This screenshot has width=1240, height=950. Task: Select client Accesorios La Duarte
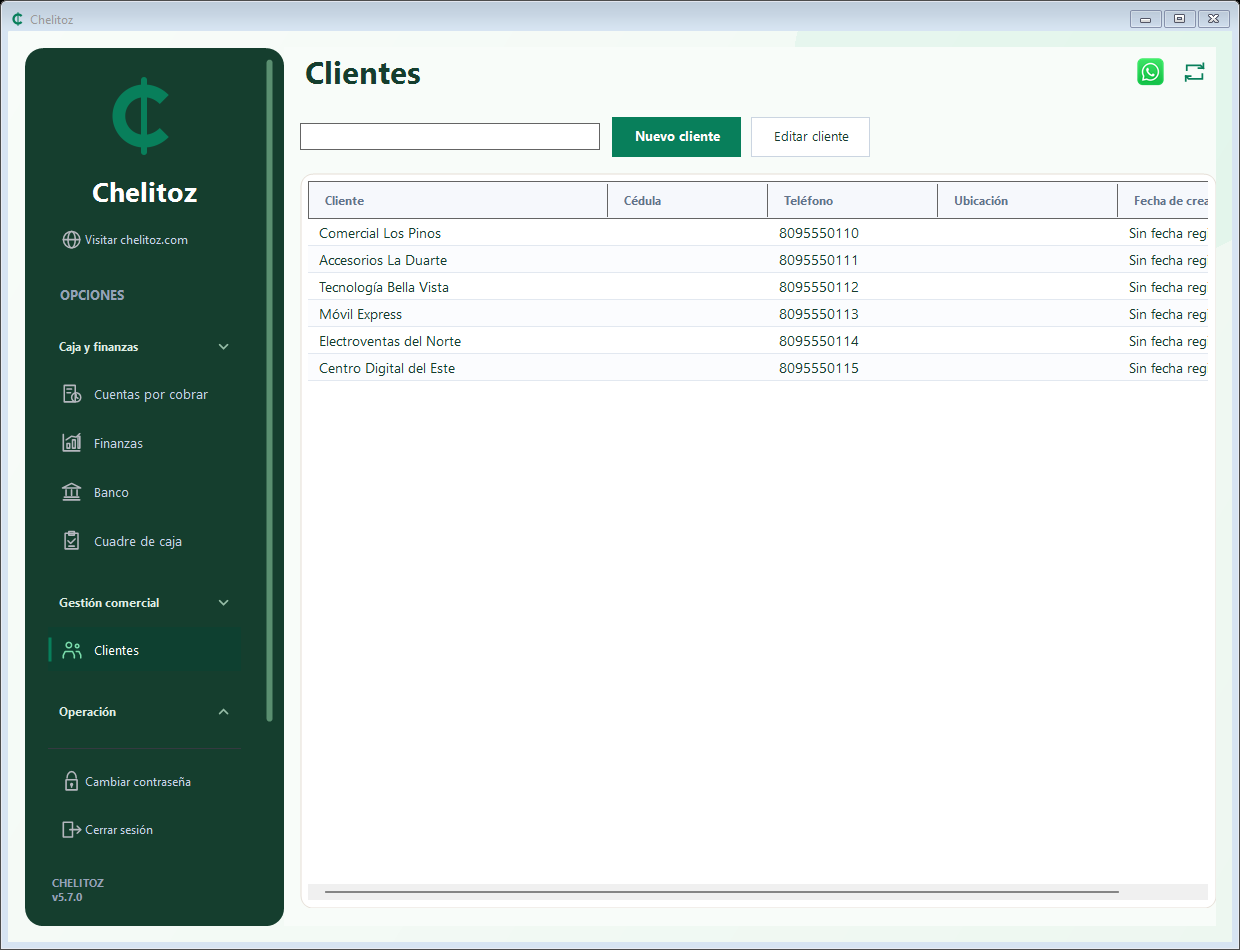click(758, 260)
